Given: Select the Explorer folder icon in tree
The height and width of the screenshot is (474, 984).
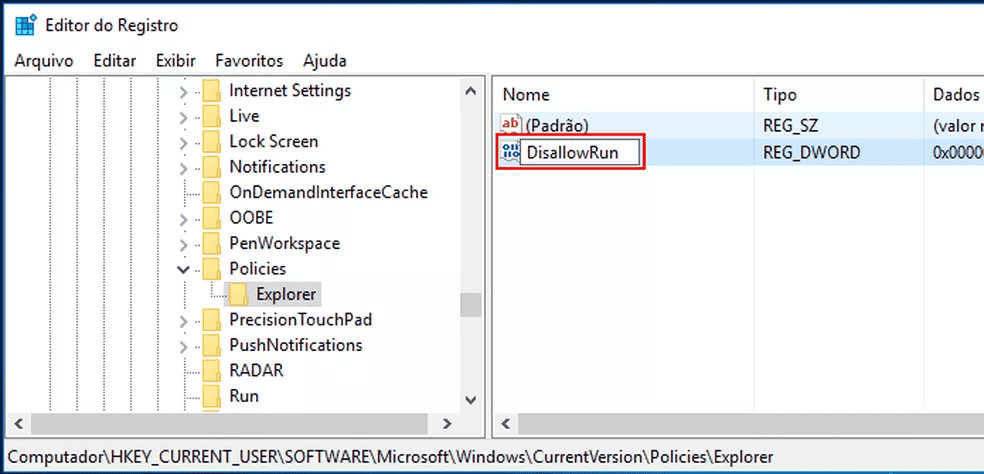Looking at the screenshot, I should pyautogui.click(x=238, y=294).
